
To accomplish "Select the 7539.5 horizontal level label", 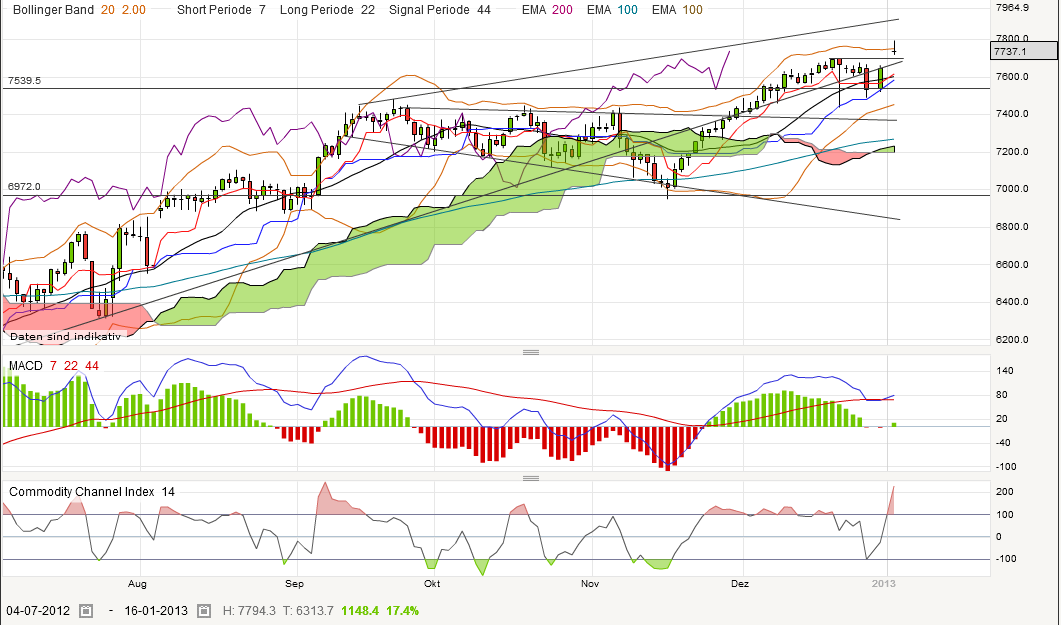I will click(24, 80).
